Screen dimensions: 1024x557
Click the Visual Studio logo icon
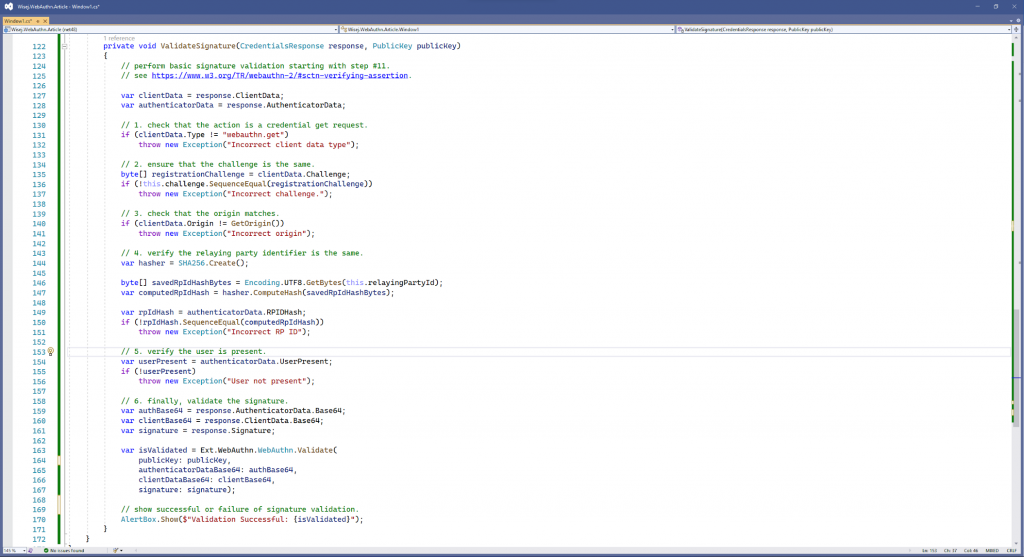(8, 7)
